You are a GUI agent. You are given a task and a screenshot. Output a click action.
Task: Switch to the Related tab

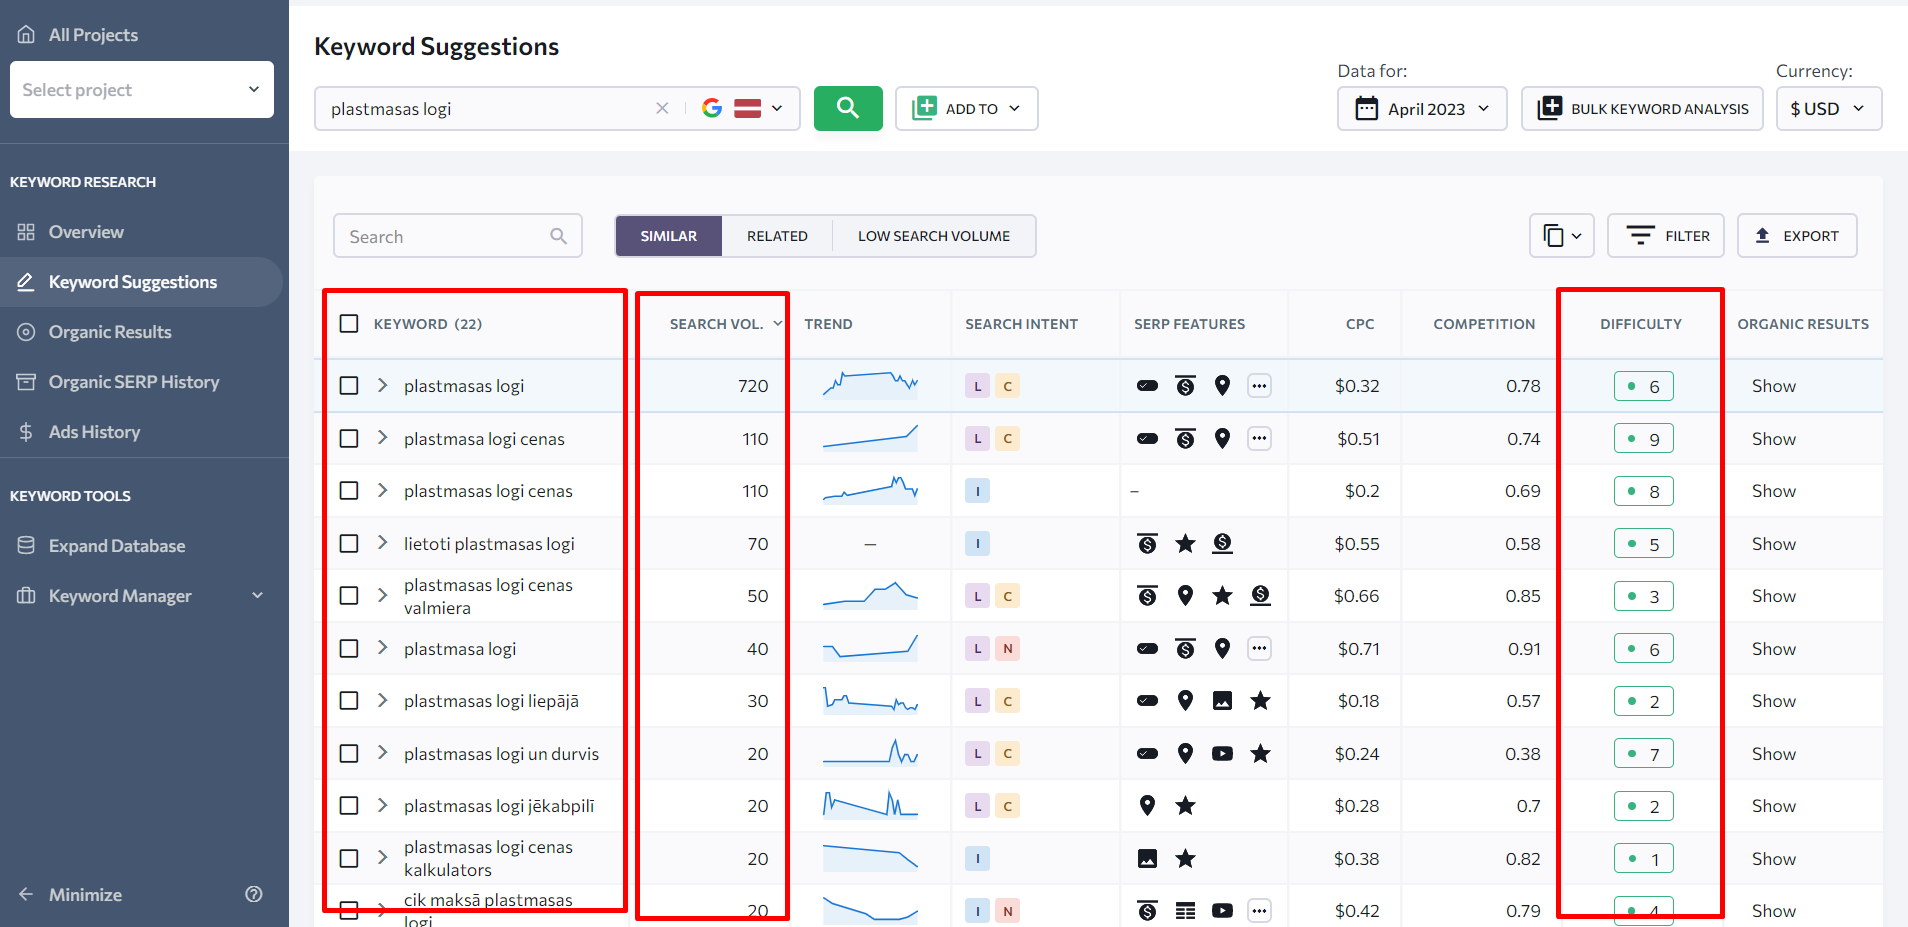pyautogui.click(x=777, y=236)
